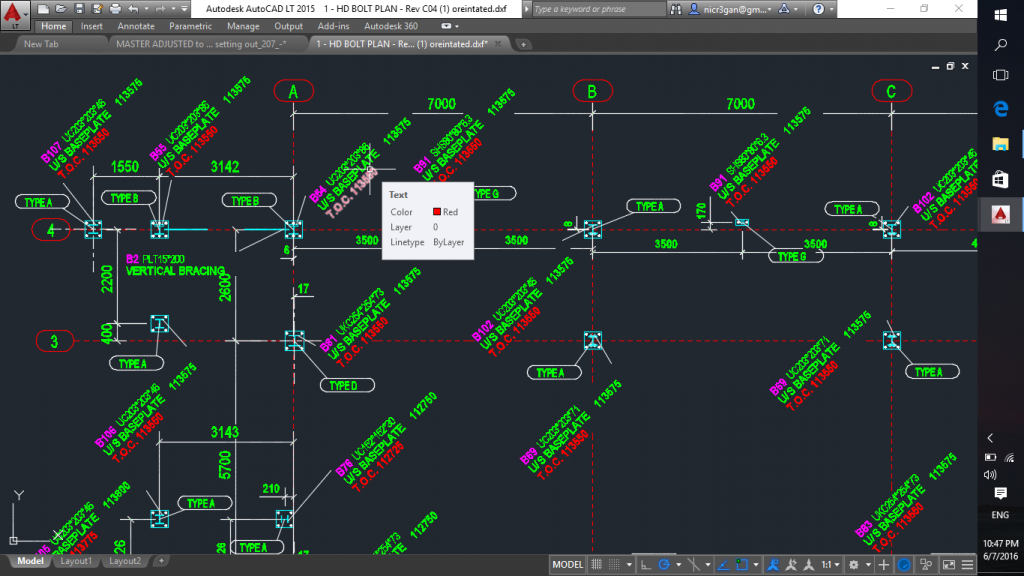Screen dimensions: 1024x576
Task: Switch to the Layout1 tab
Action: click(76, 561)
